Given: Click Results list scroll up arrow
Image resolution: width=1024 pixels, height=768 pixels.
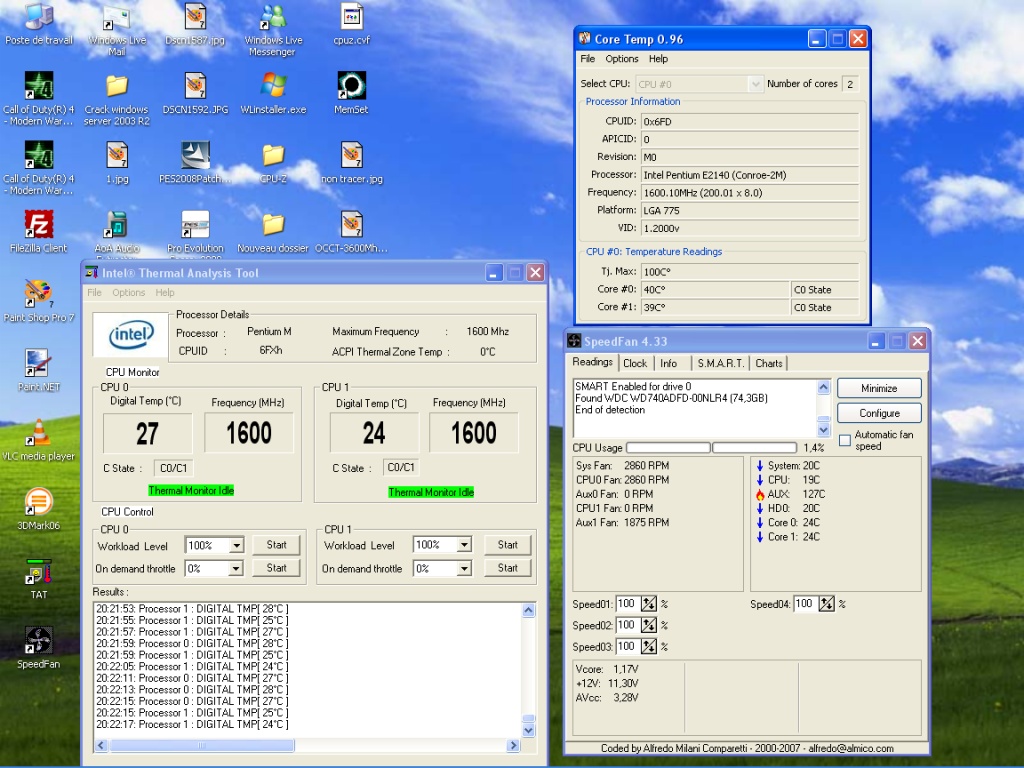Looking at the screenshot, I should click(528, 611).
